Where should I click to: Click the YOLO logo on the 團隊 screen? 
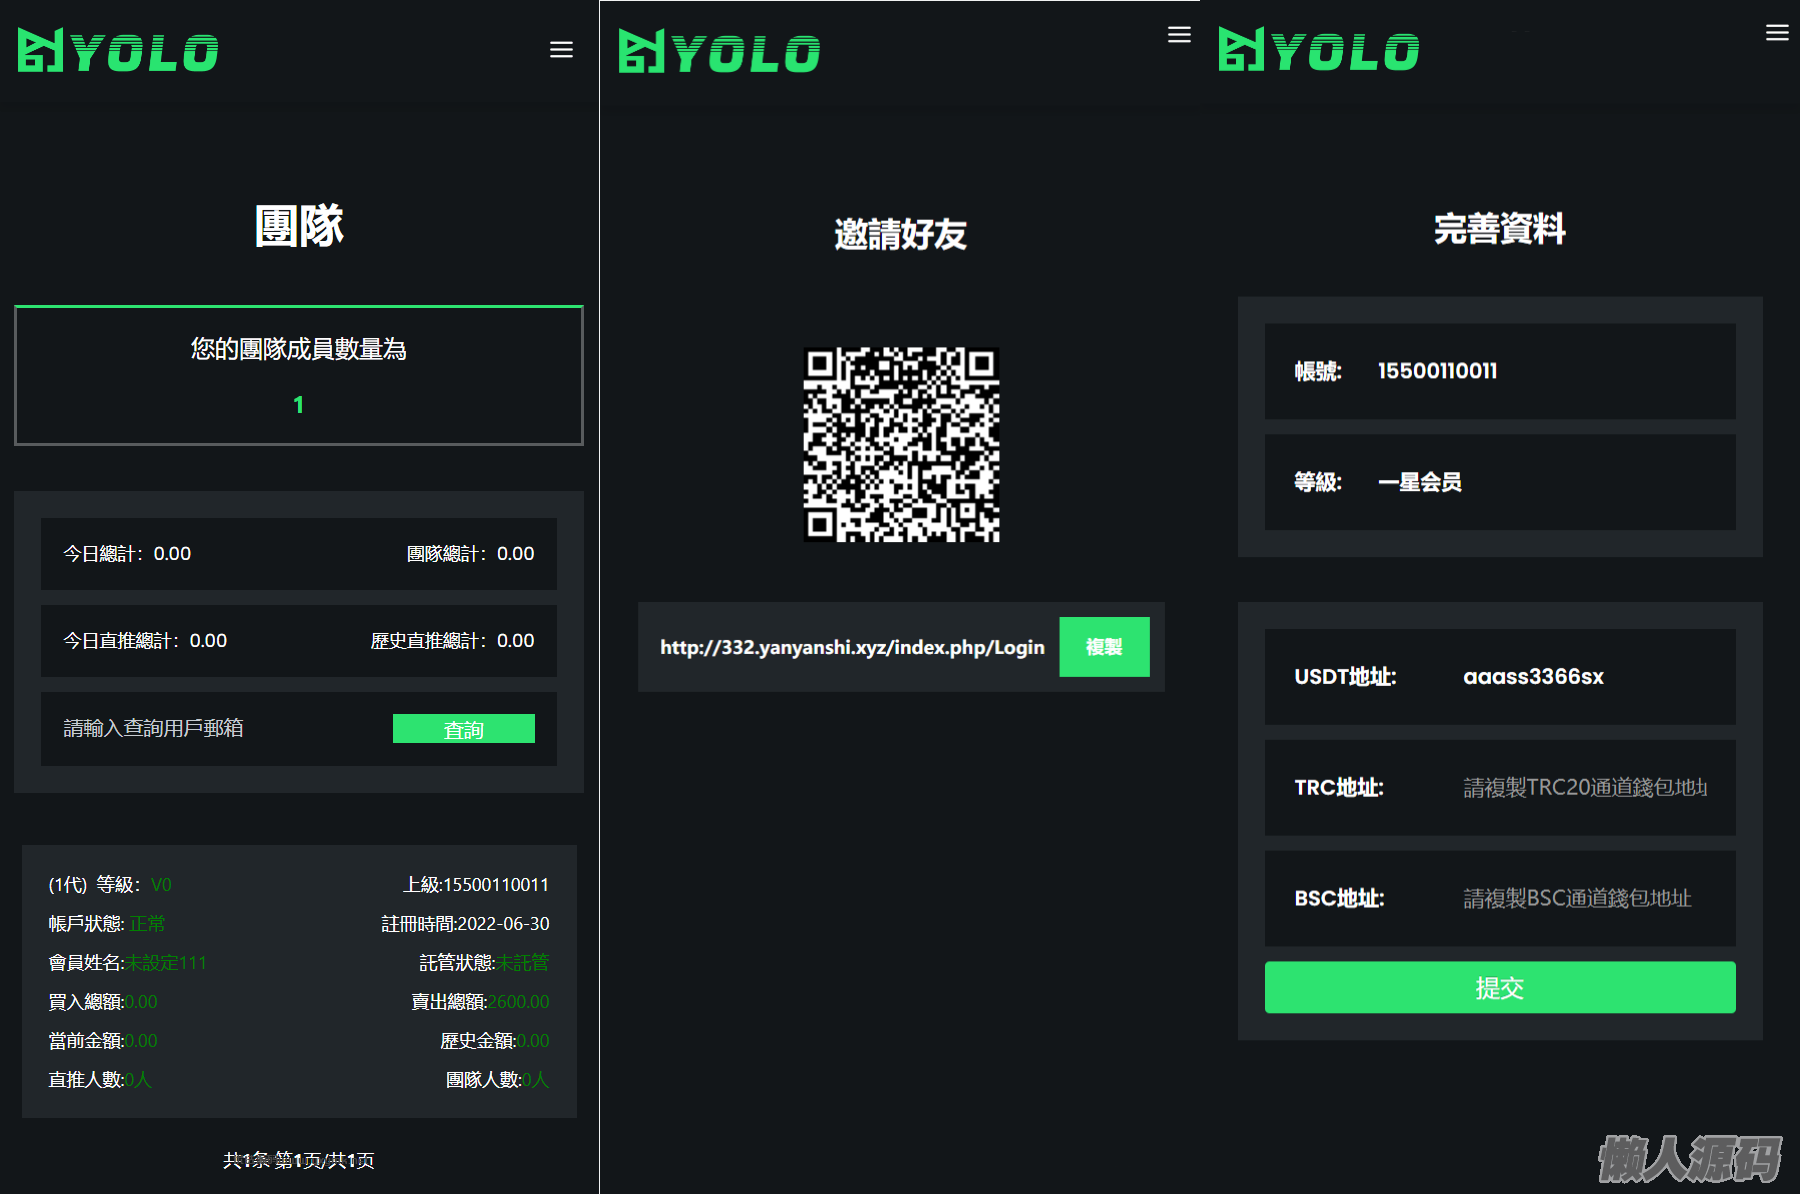pyautogui.click(x=118, y=51)
